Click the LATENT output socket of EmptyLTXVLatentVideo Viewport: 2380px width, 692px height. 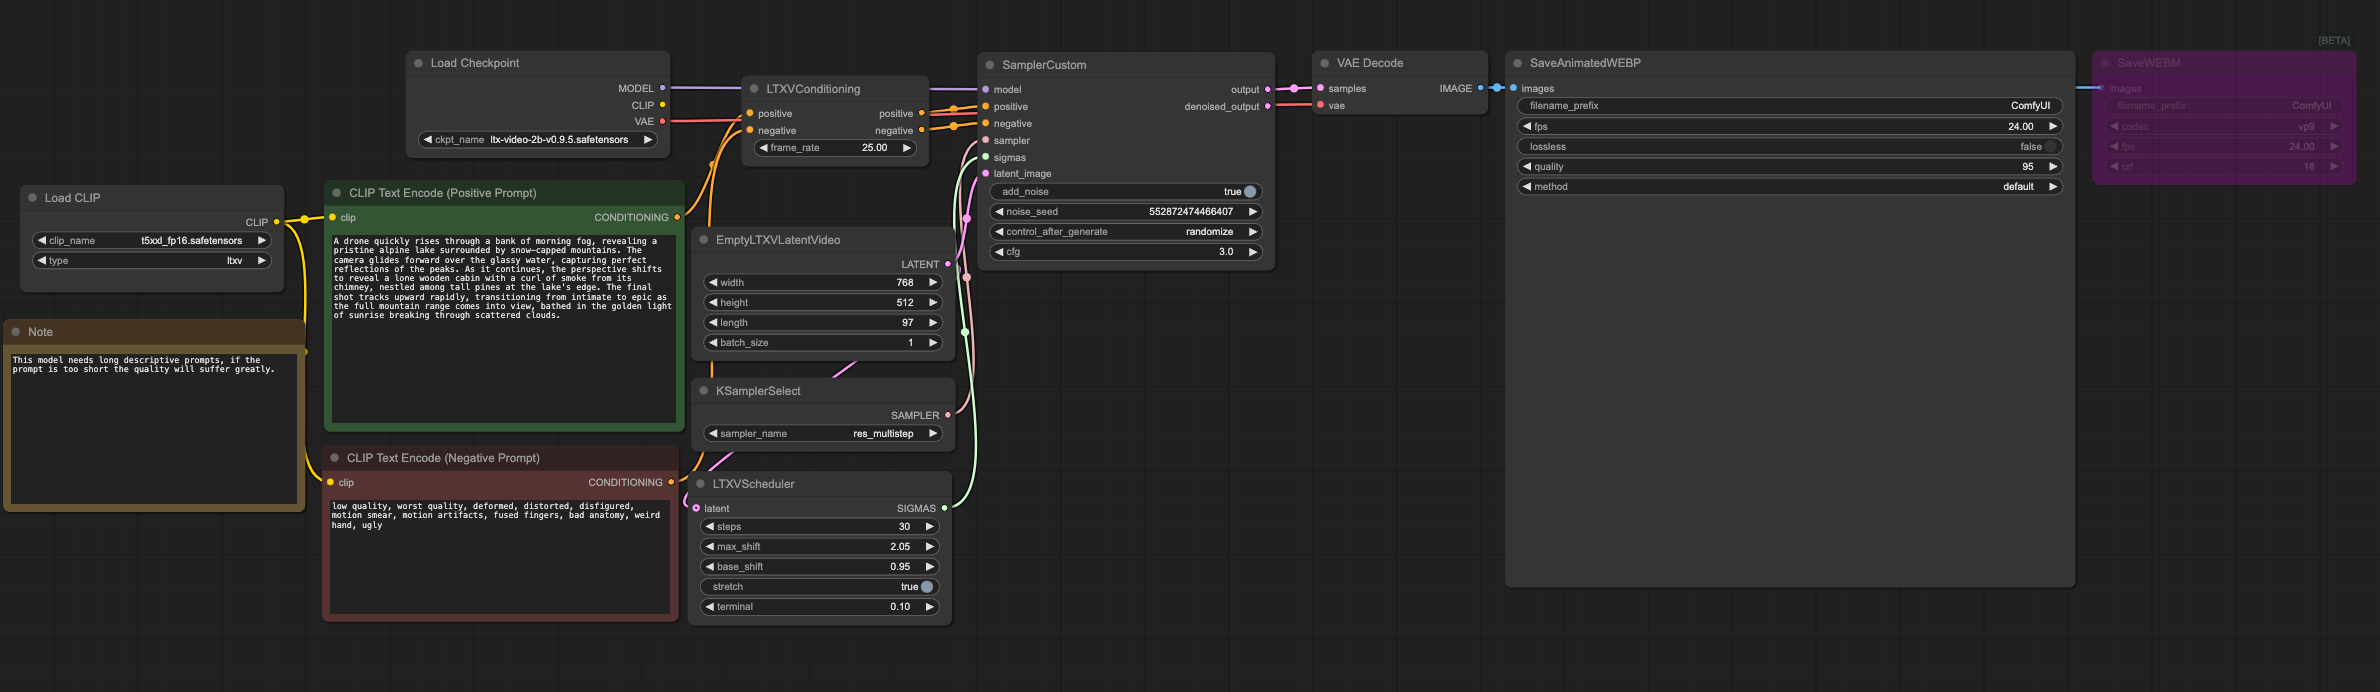point(948,264)
